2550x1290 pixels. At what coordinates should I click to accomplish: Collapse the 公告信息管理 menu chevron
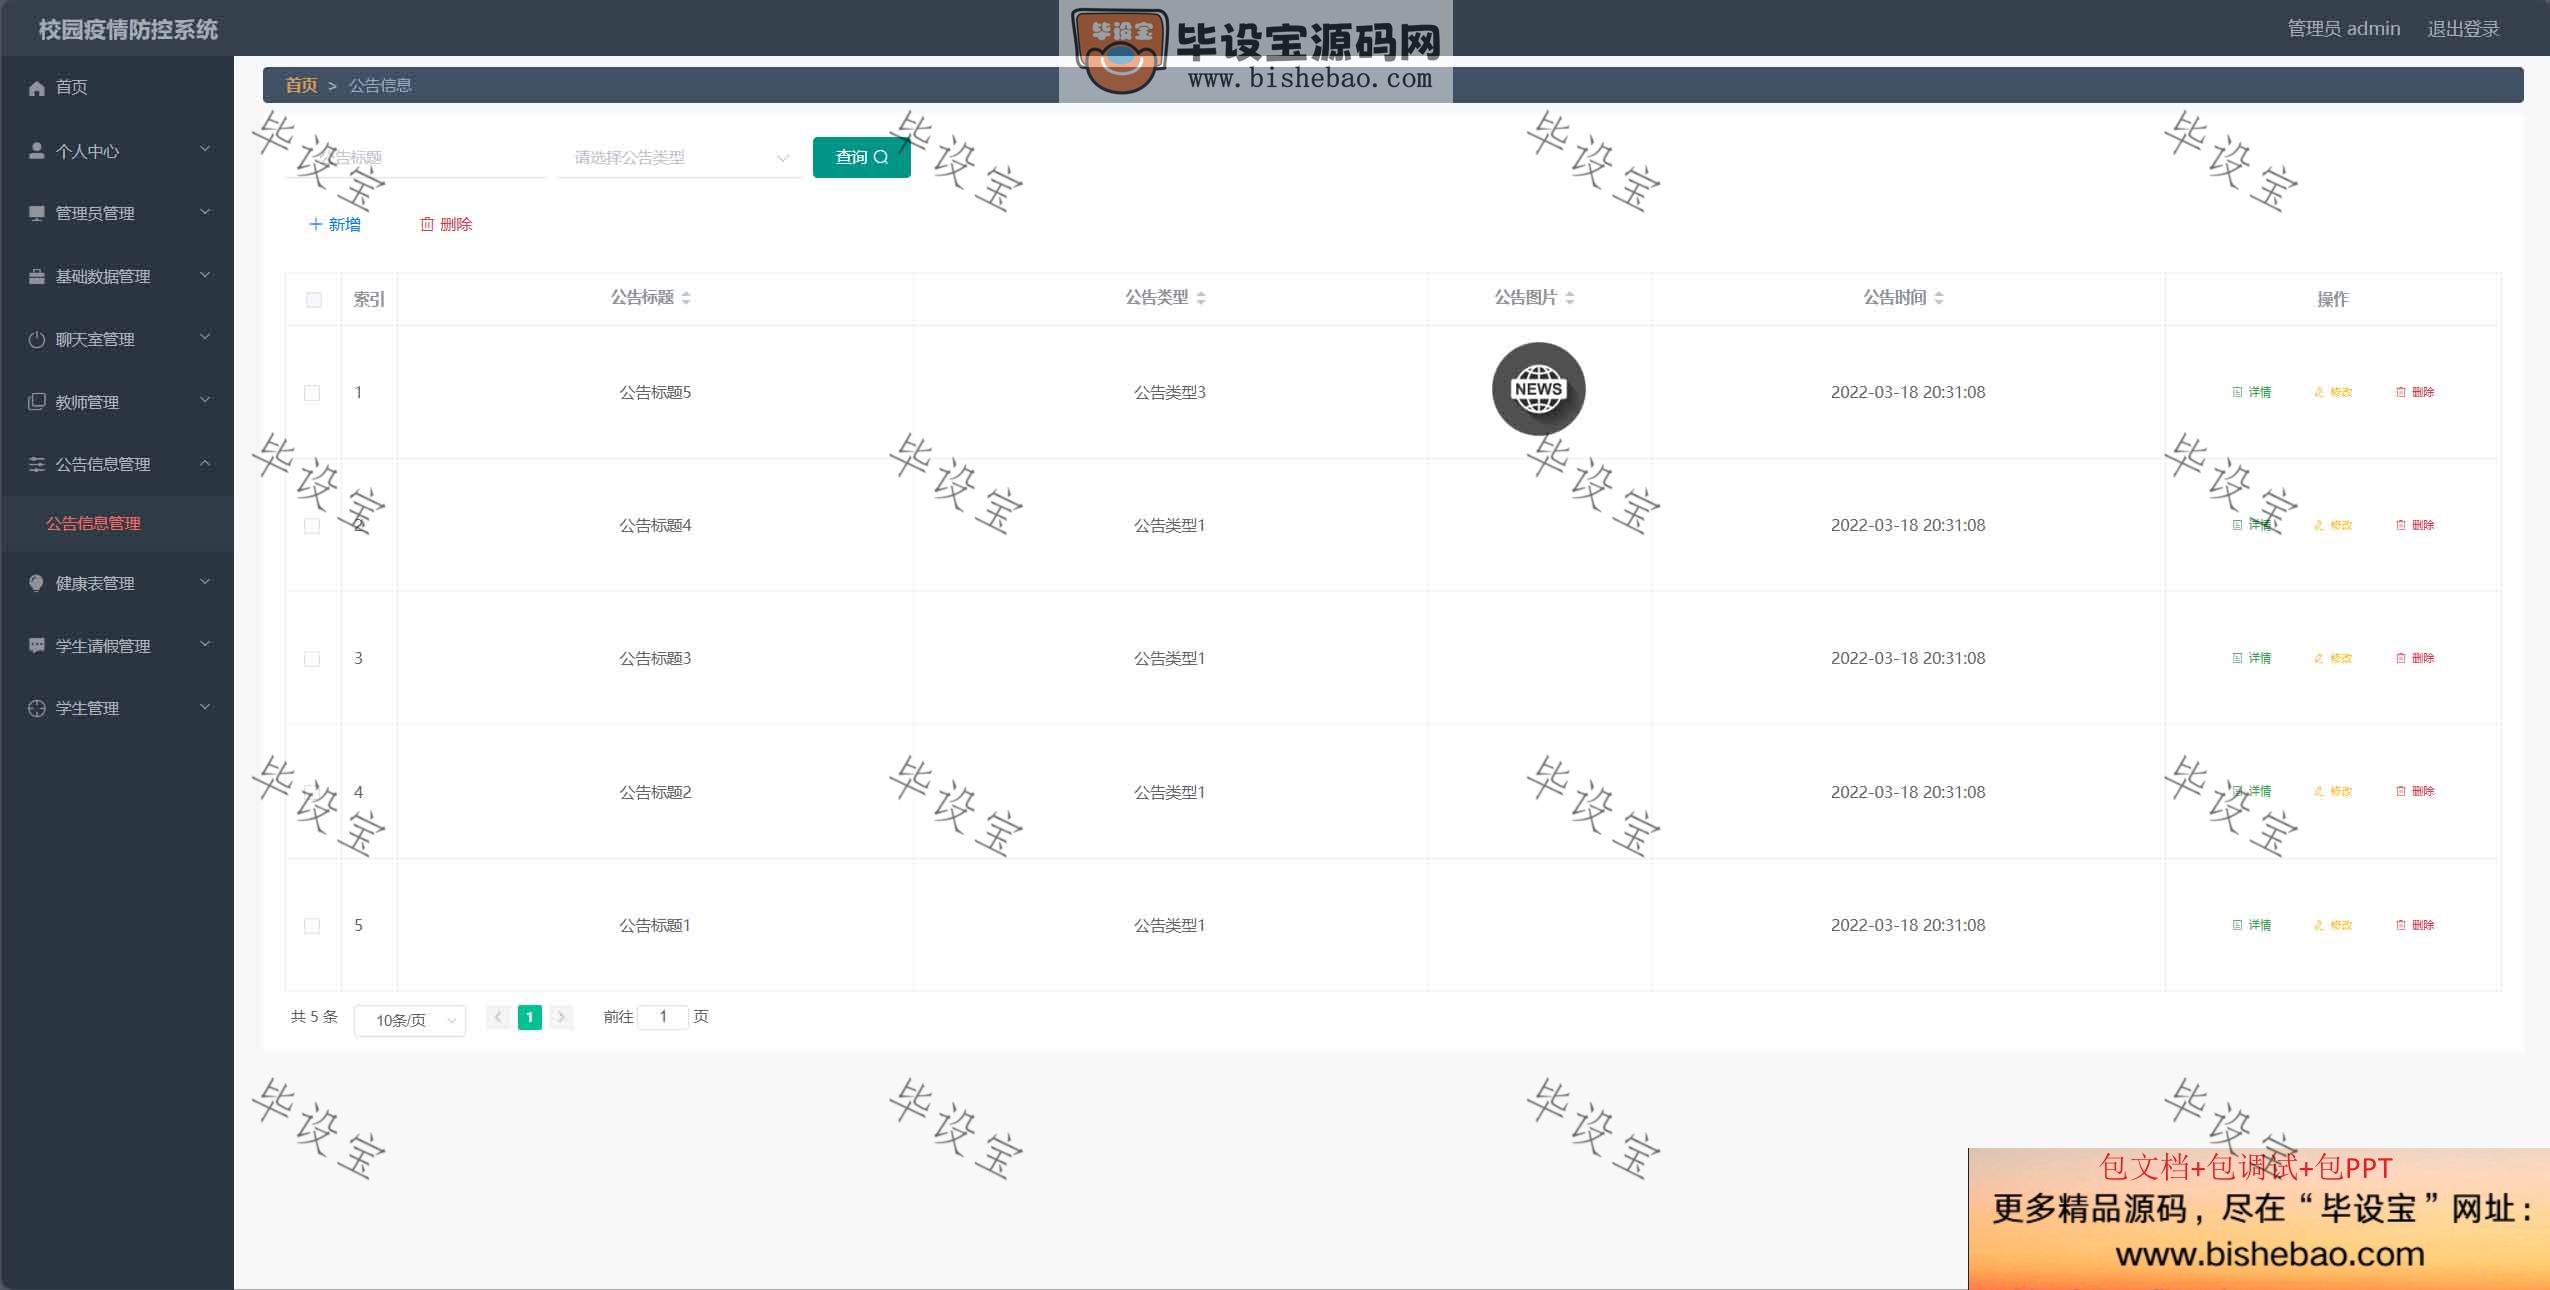205,463
